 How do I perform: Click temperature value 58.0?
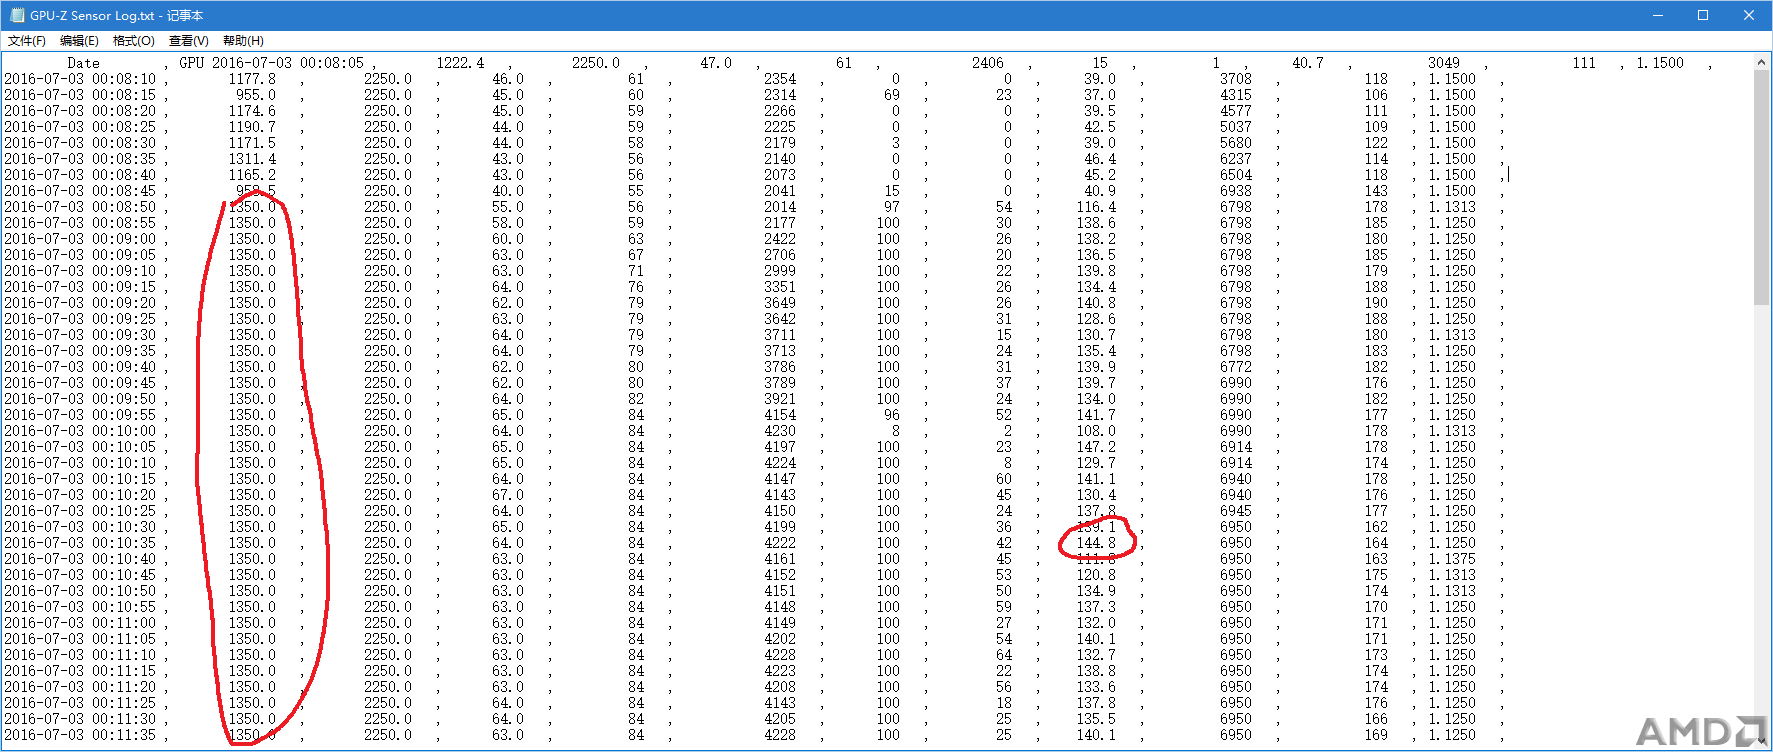[x=508, y=223]
